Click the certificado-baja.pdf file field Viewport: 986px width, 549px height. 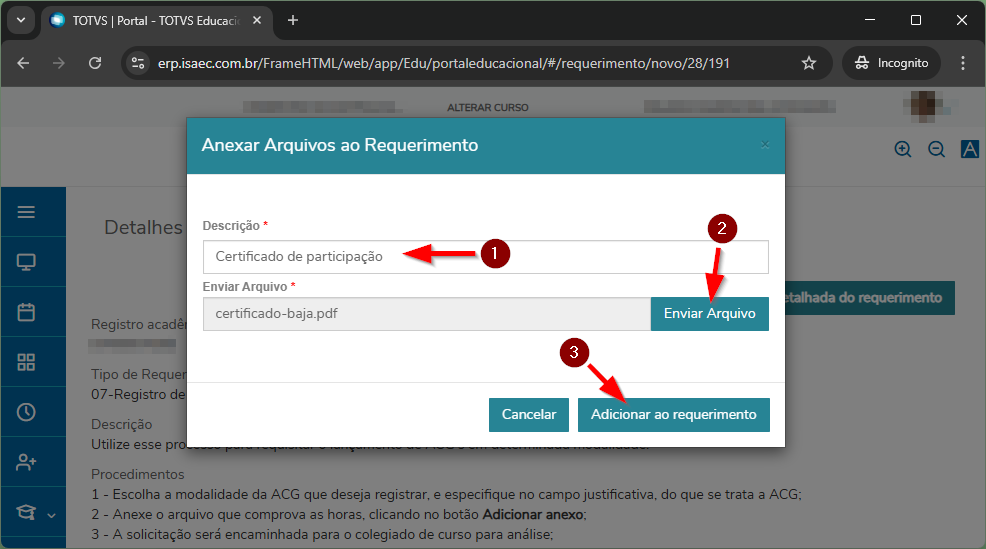426,314
